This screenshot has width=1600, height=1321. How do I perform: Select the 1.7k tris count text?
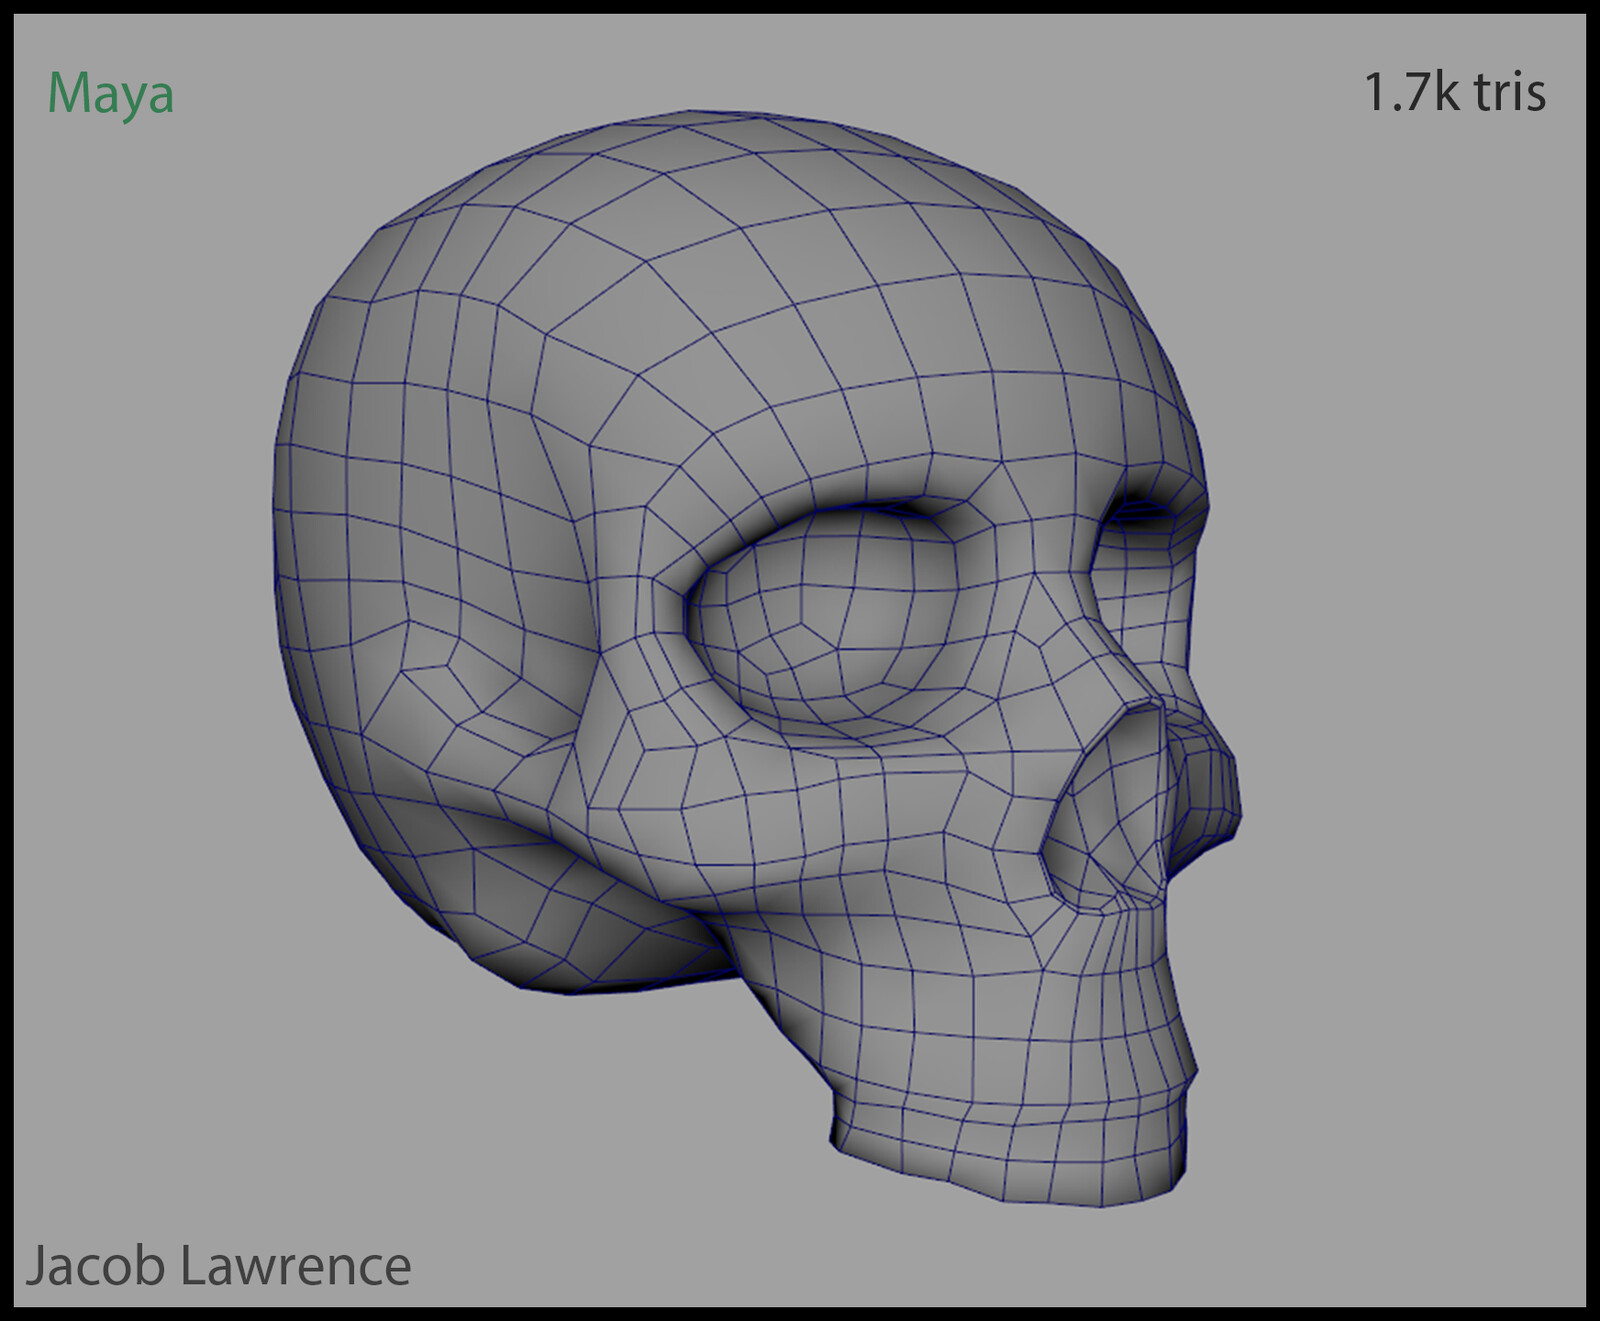coord(1454,91)
